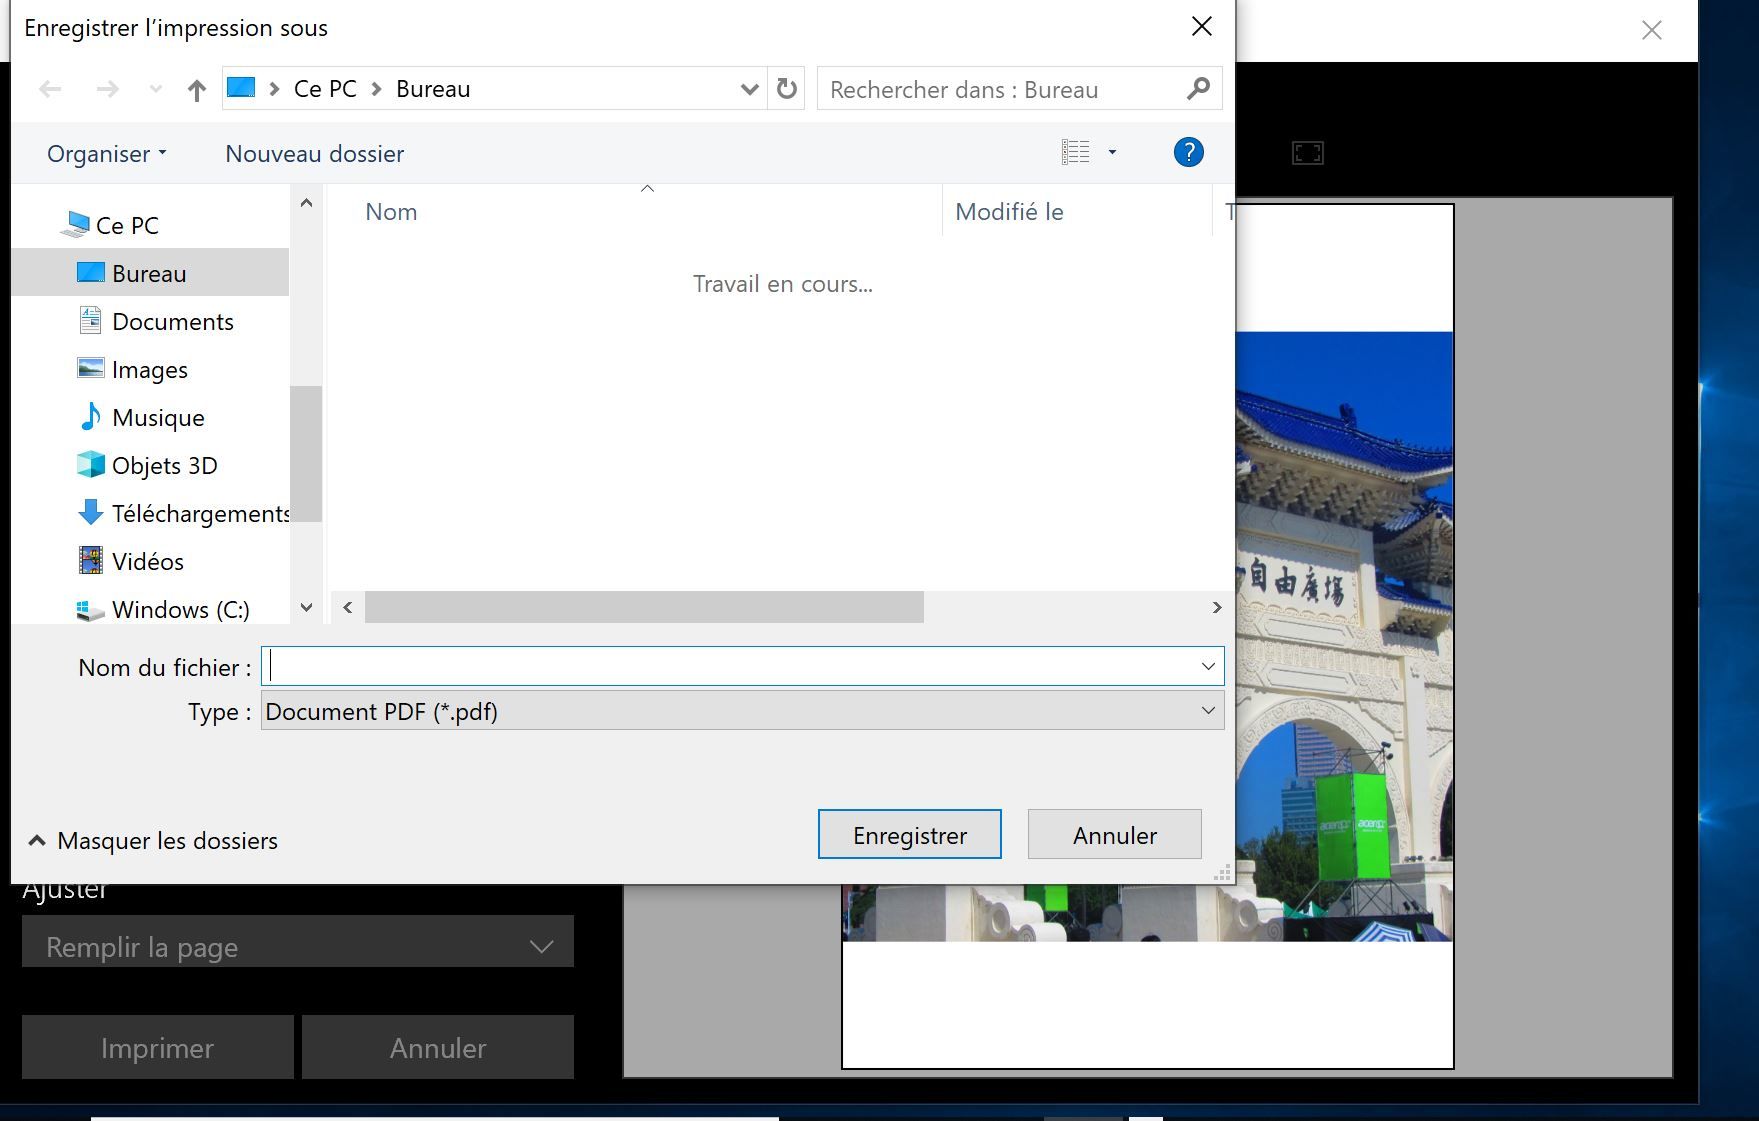
Task: Open the Type 'Document PDF (*.pdf)' dropdown
Action: pyautogui.click(x=742, y=711)
